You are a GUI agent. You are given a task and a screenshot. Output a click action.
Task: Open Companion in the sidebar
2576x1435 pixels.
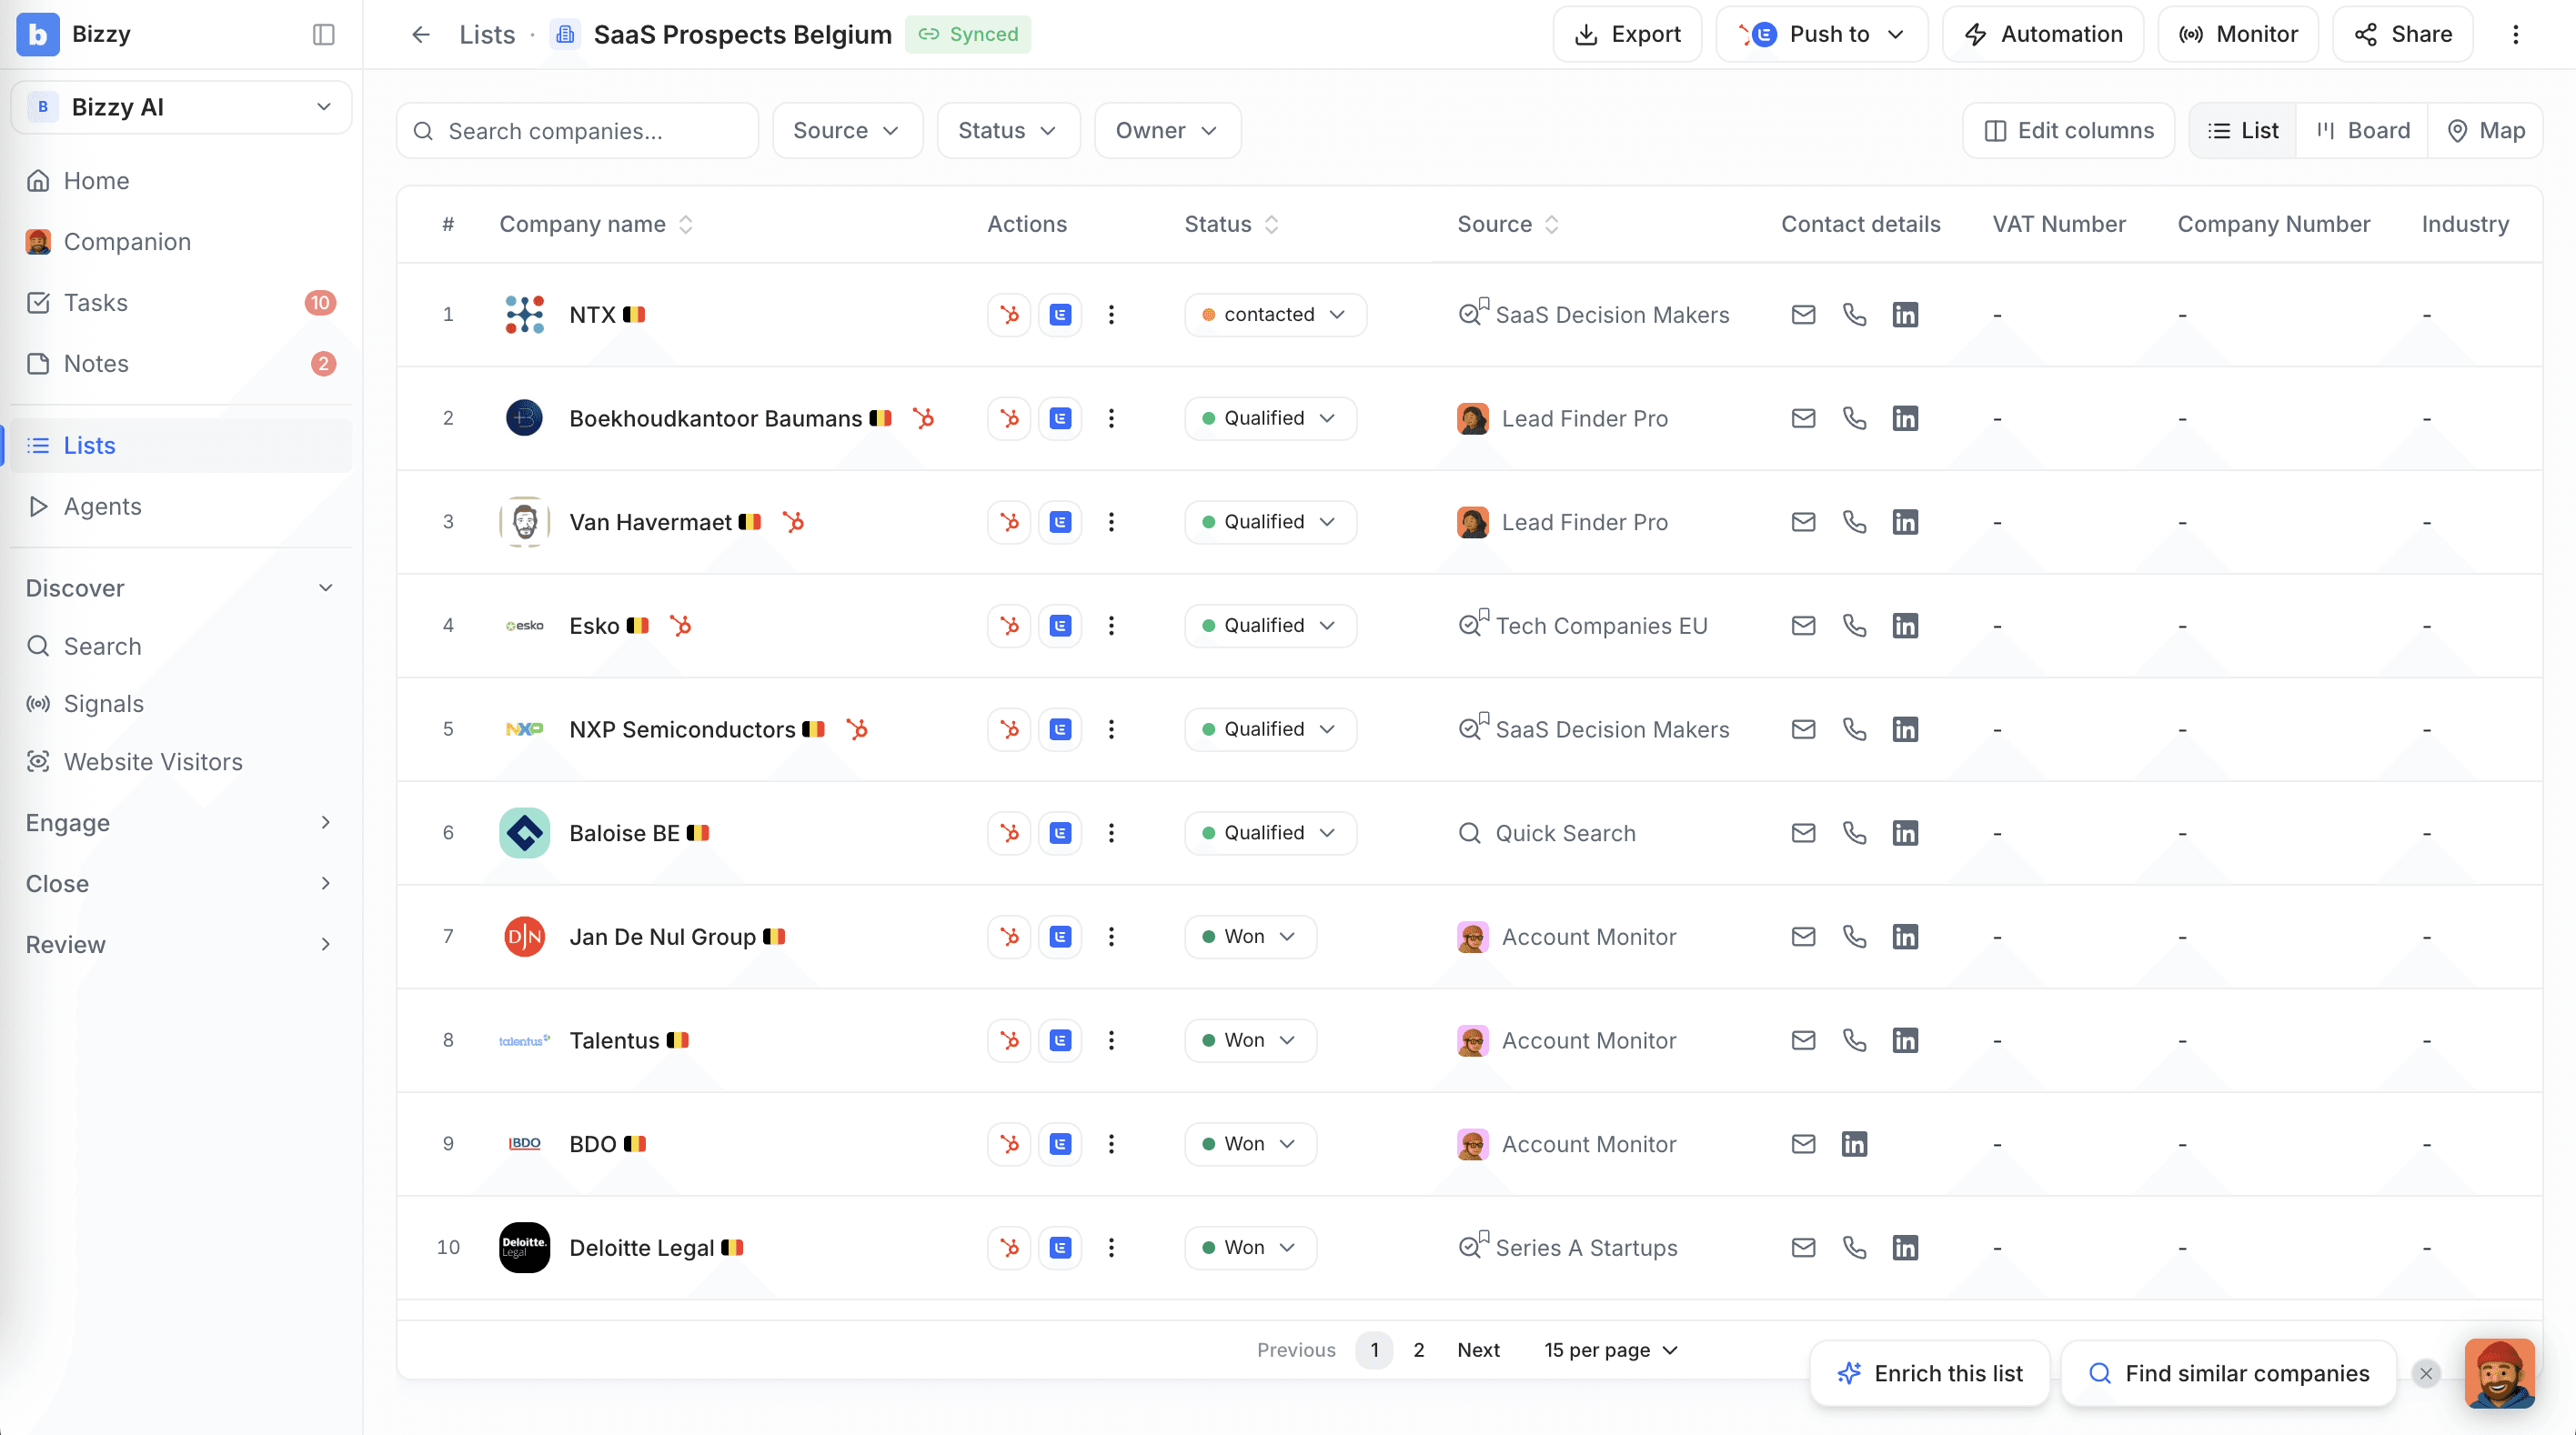point(181,242)
